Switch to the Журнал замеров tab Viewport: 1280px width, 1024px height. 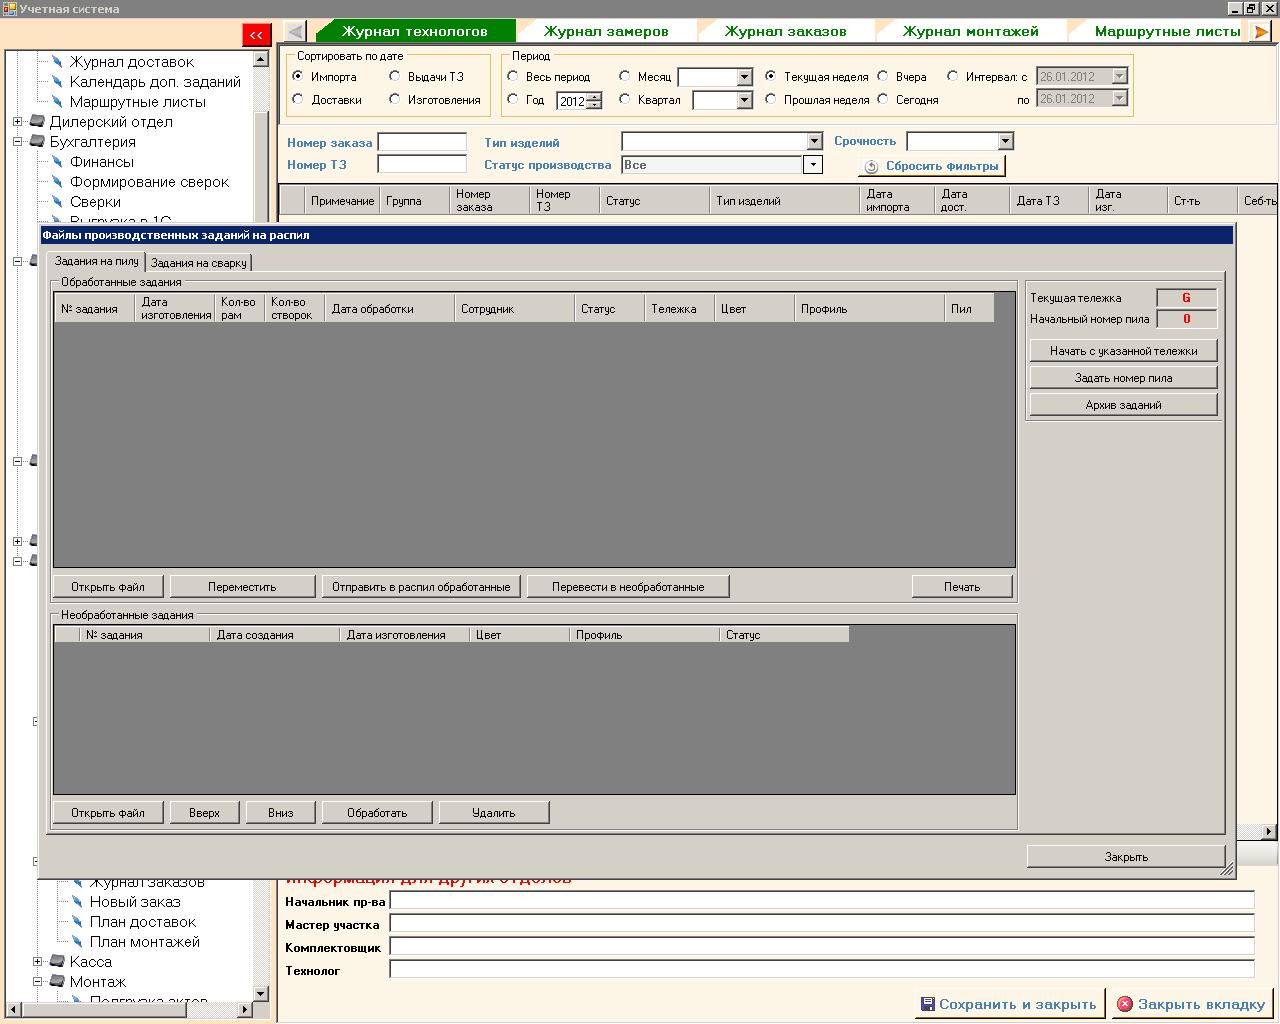pyautogui.click(x=605, y=31)
